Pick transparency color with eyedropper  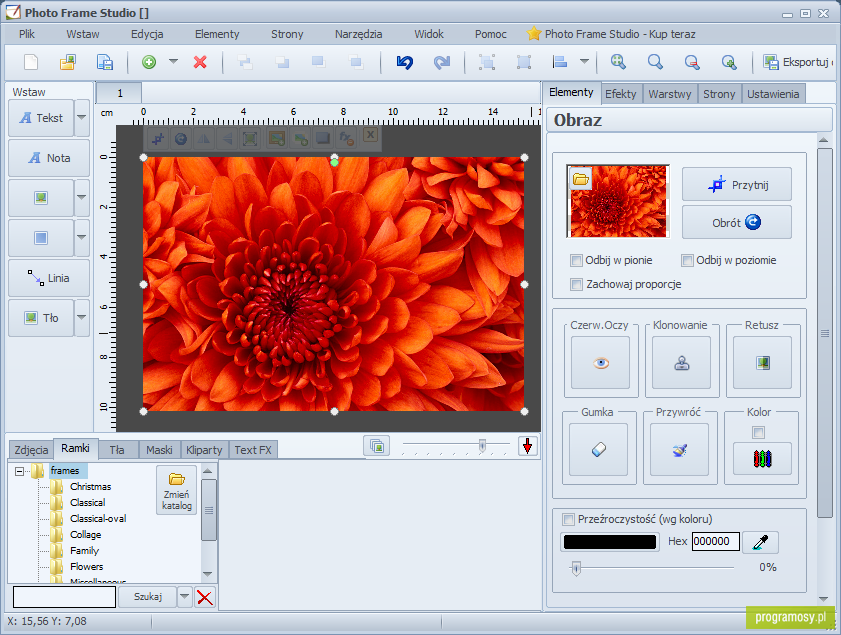760,542
